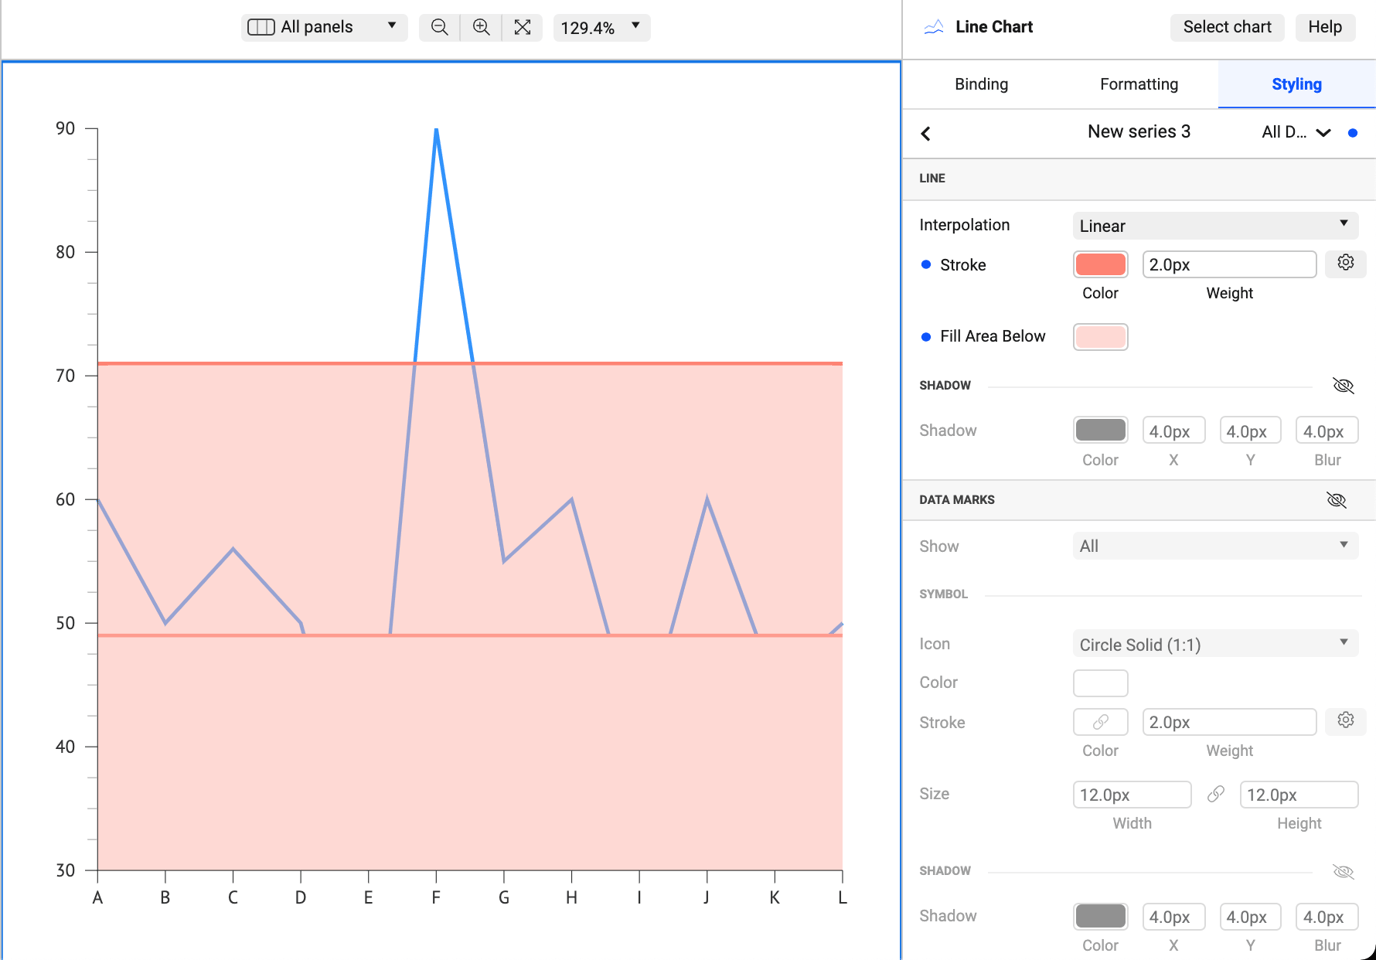Switch to the Formatting tab
The image size is (1376, 960).
pos(1139,84)
